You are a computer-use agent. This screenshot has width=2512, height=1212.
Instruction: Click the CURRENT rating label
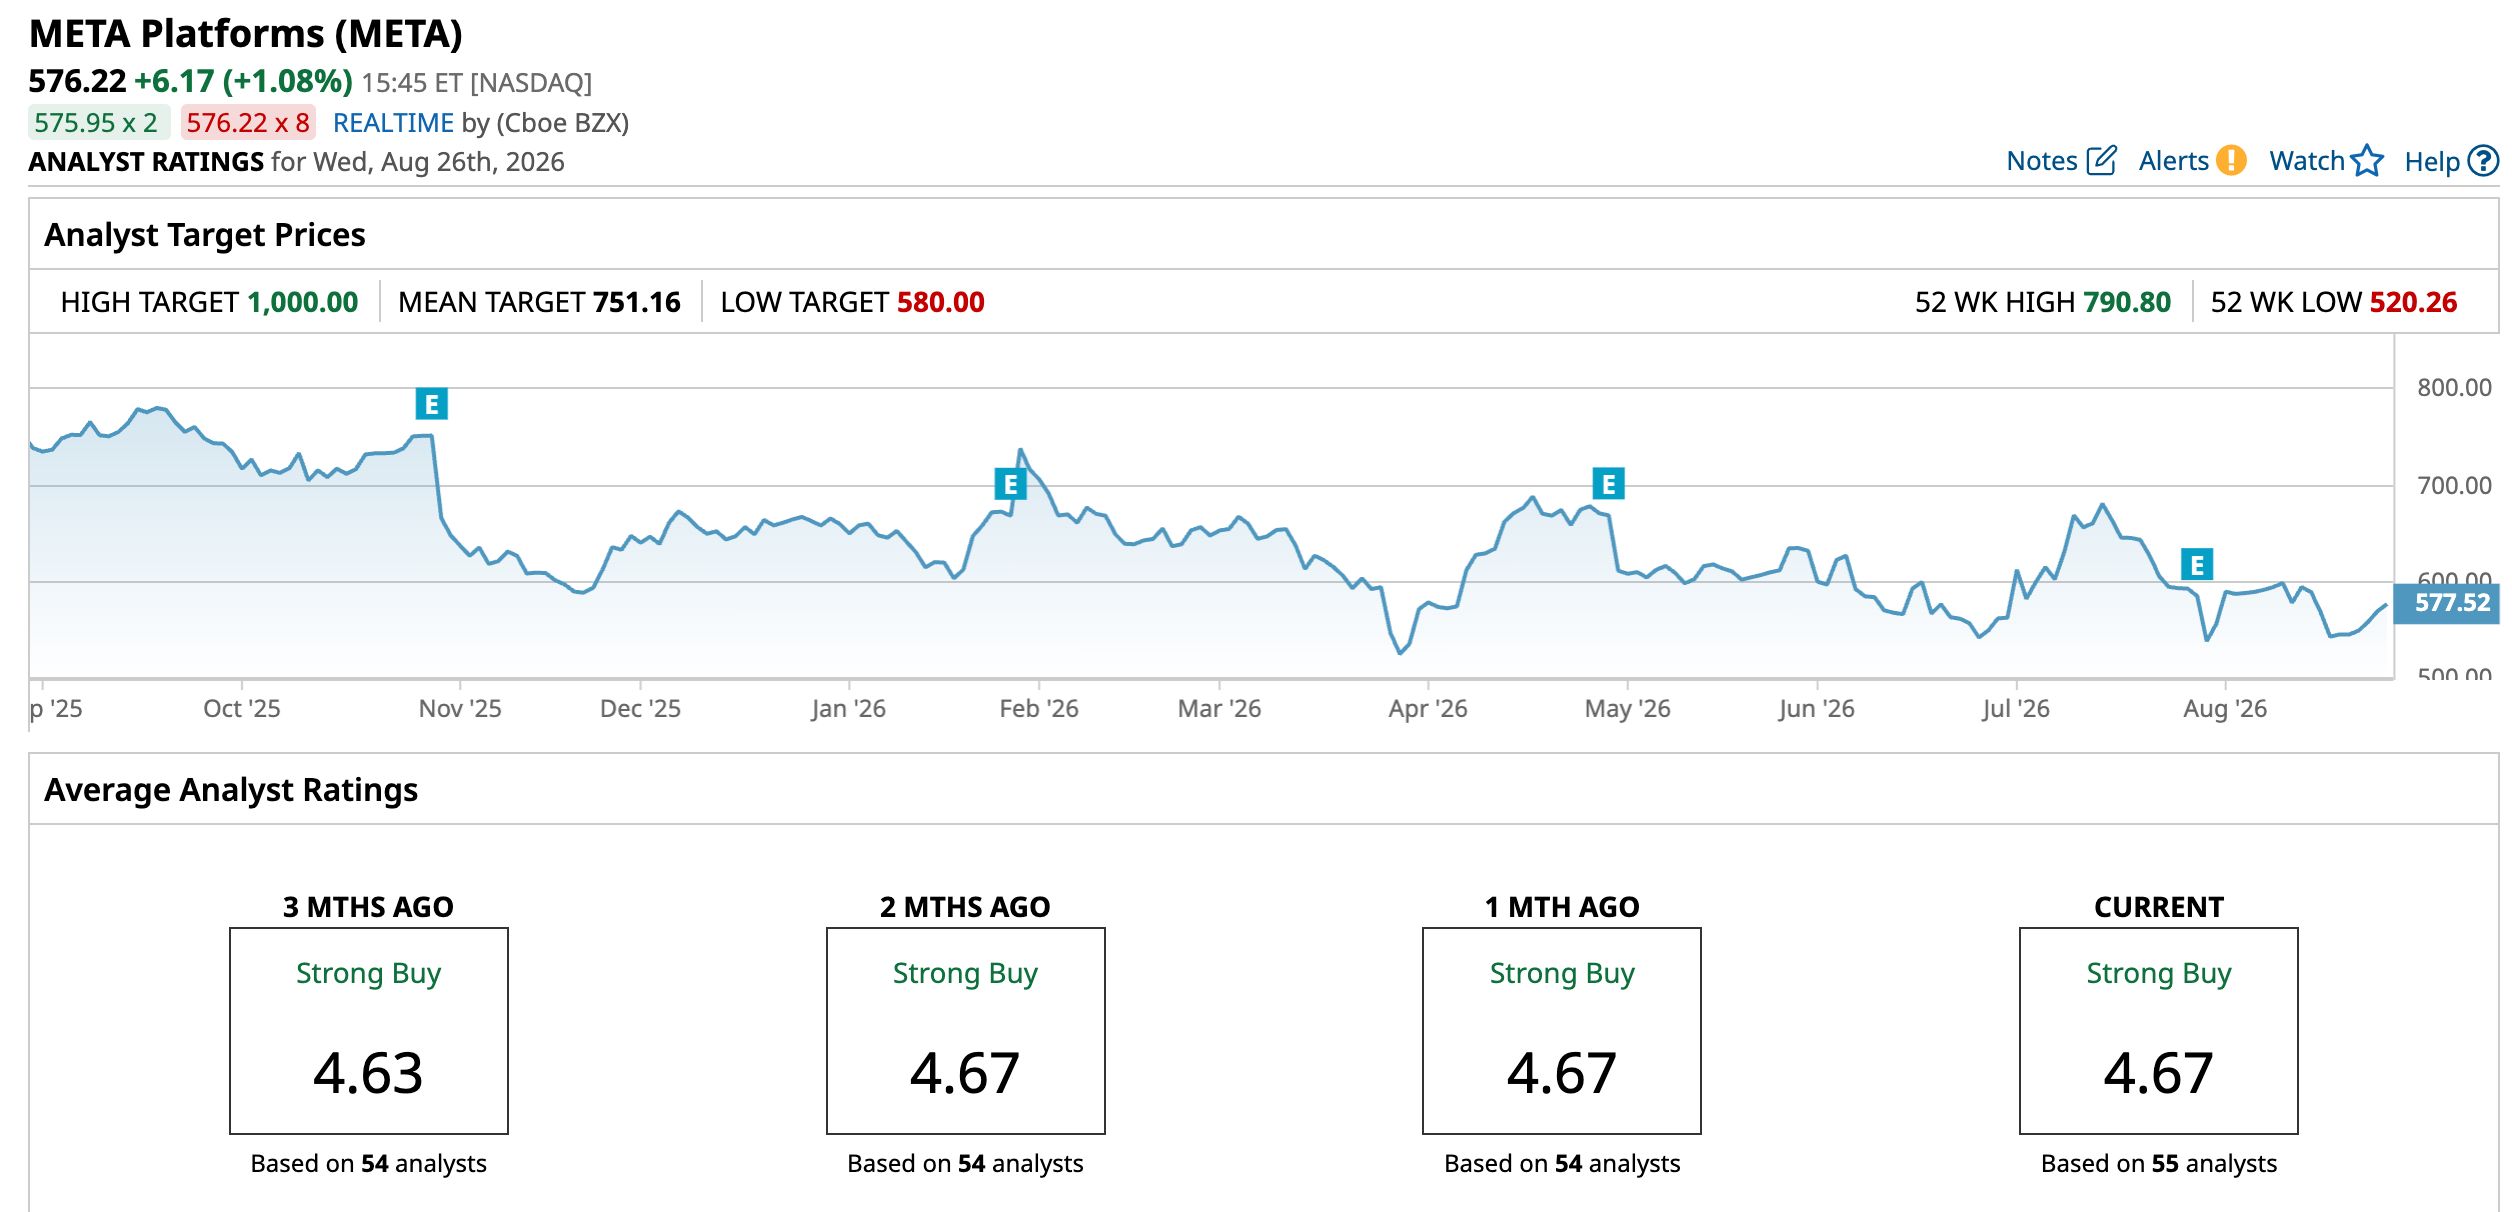[2159, 907]
